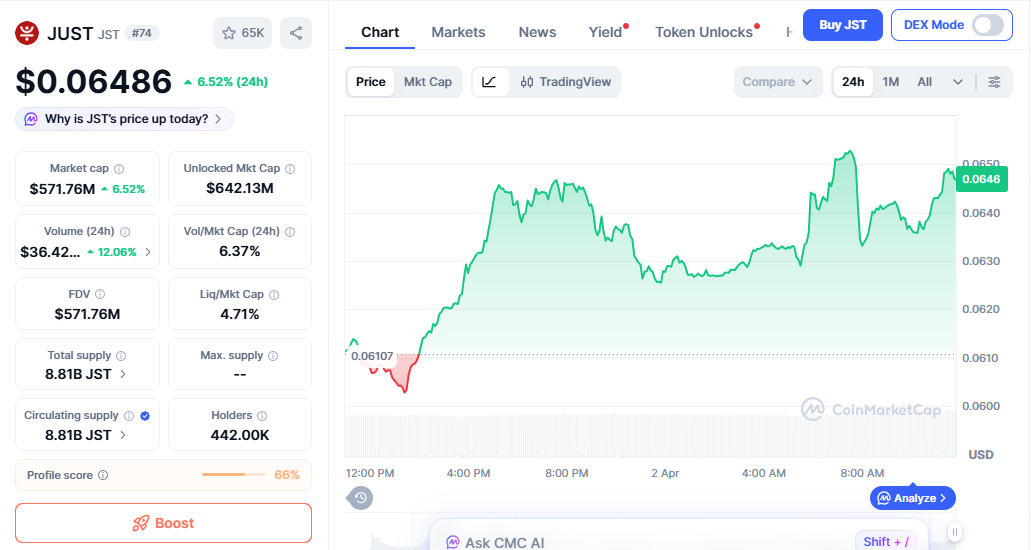
Task: Switch to the Markets tab
Action: pyautogui.click(x=458, y=32)
